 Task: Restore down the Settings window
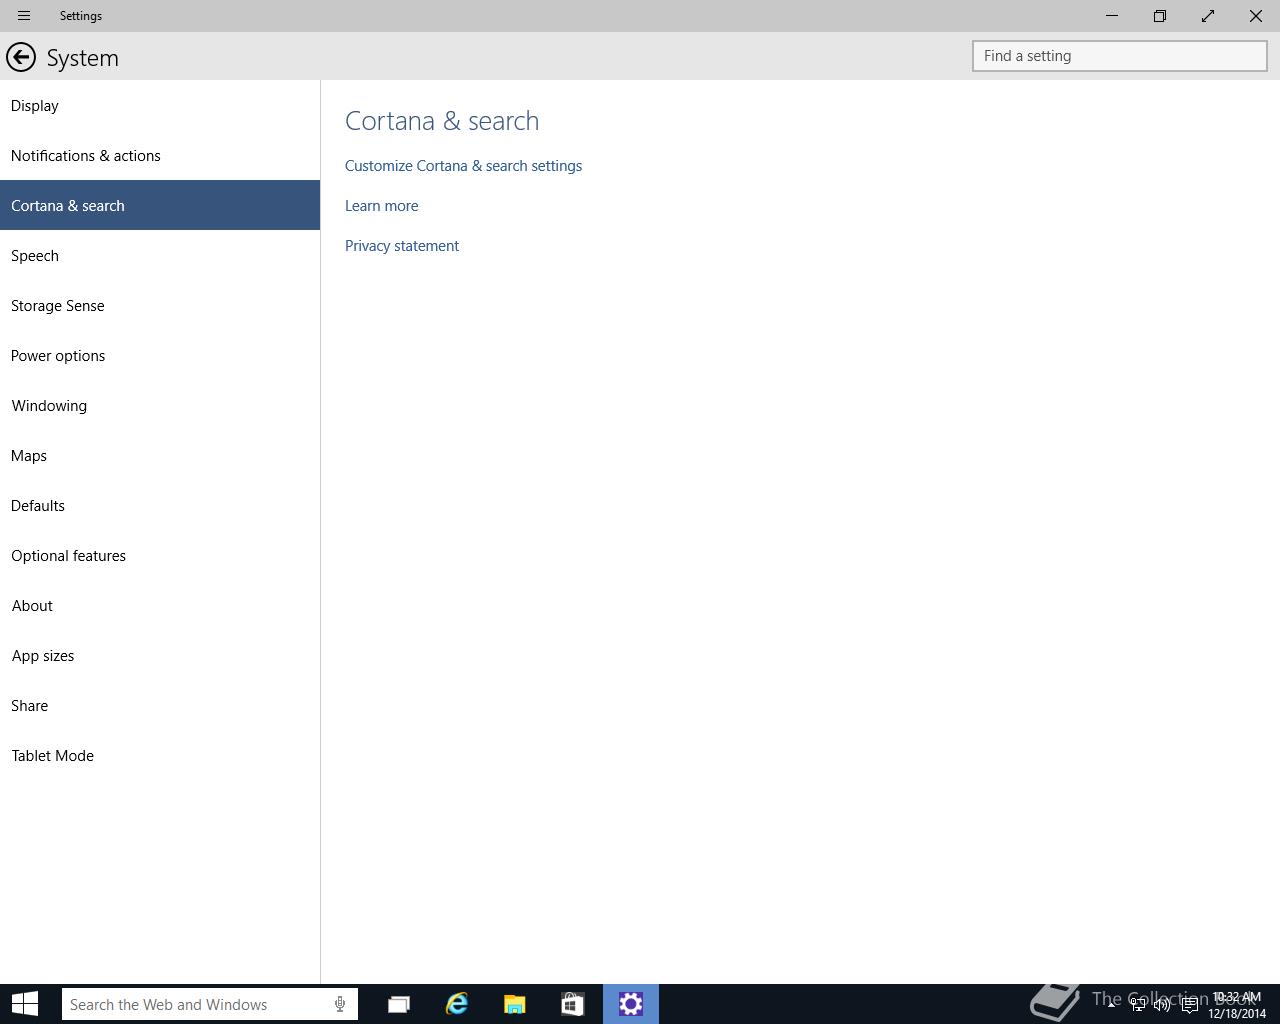(x=1160, y=16)
